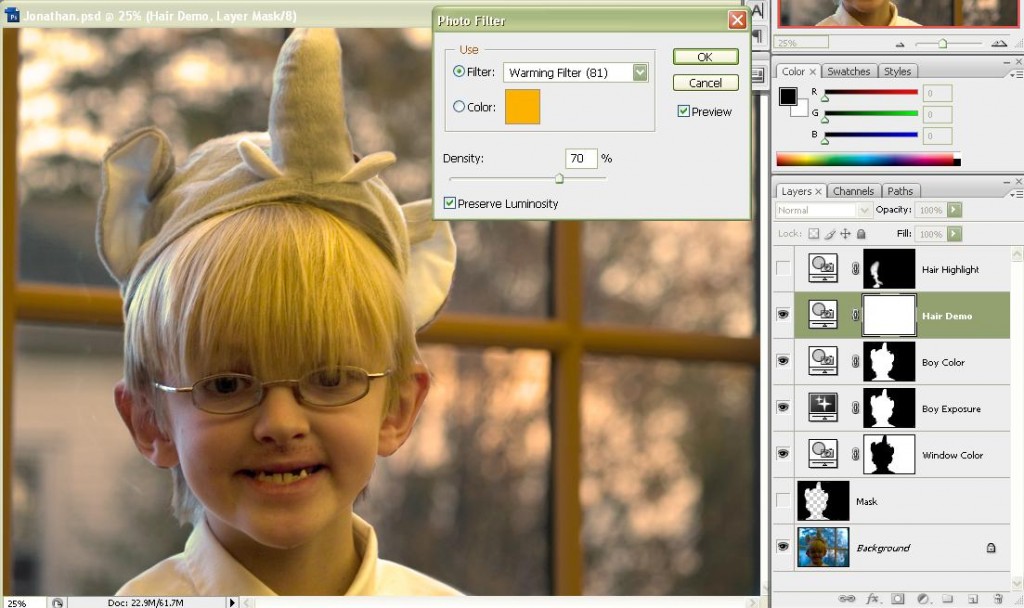1024x608 pixels.
Task: Hide the Window Color layer
Action: point(782,454)
